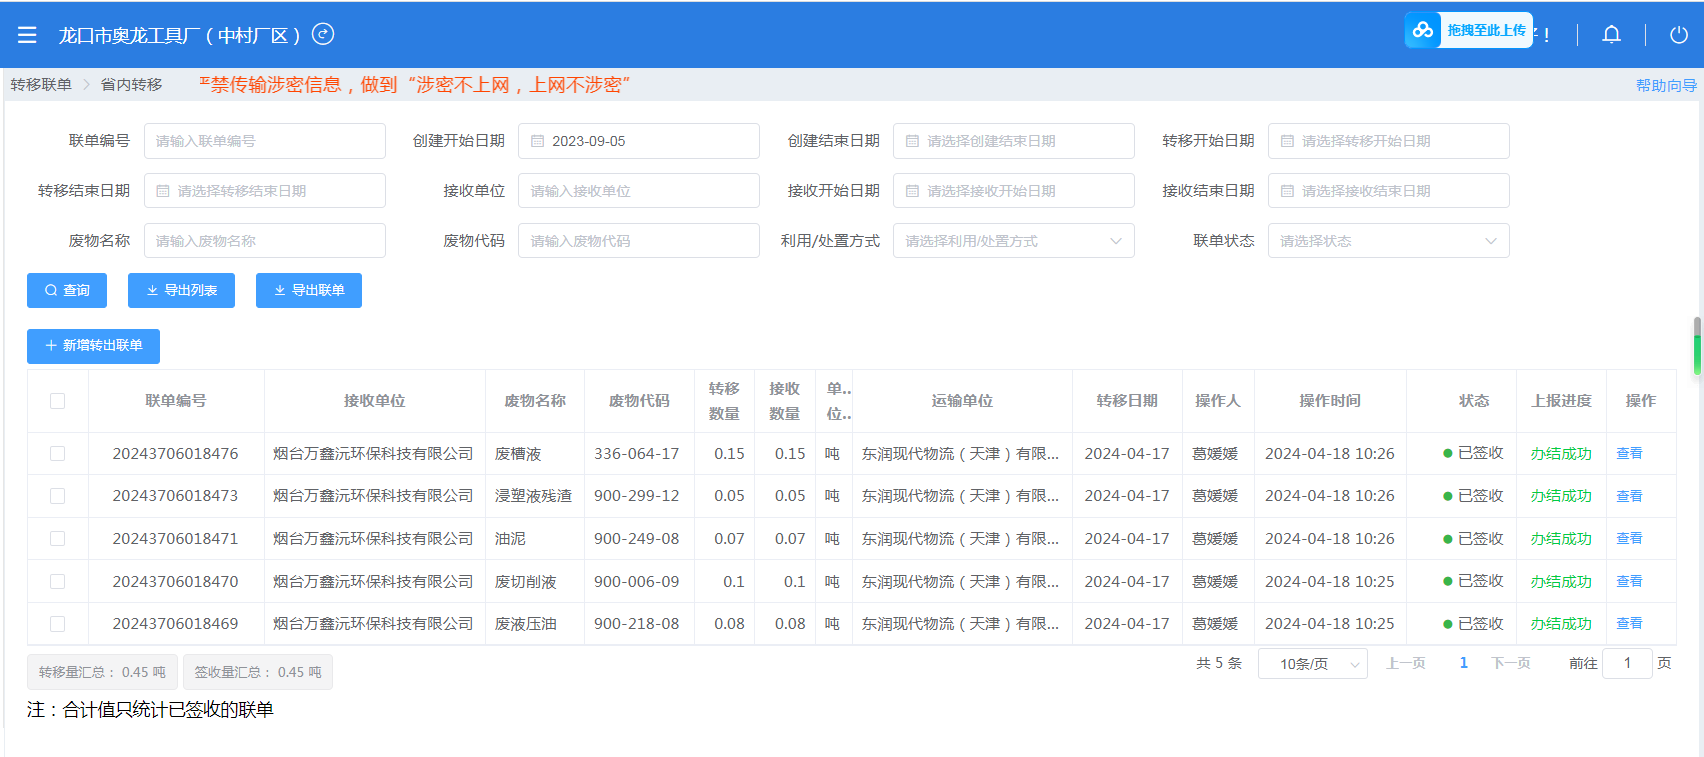Open the 联单状态 dropdown
Image resolution: width=1704 pixels, height=757 pixels.
point(1388,241)
